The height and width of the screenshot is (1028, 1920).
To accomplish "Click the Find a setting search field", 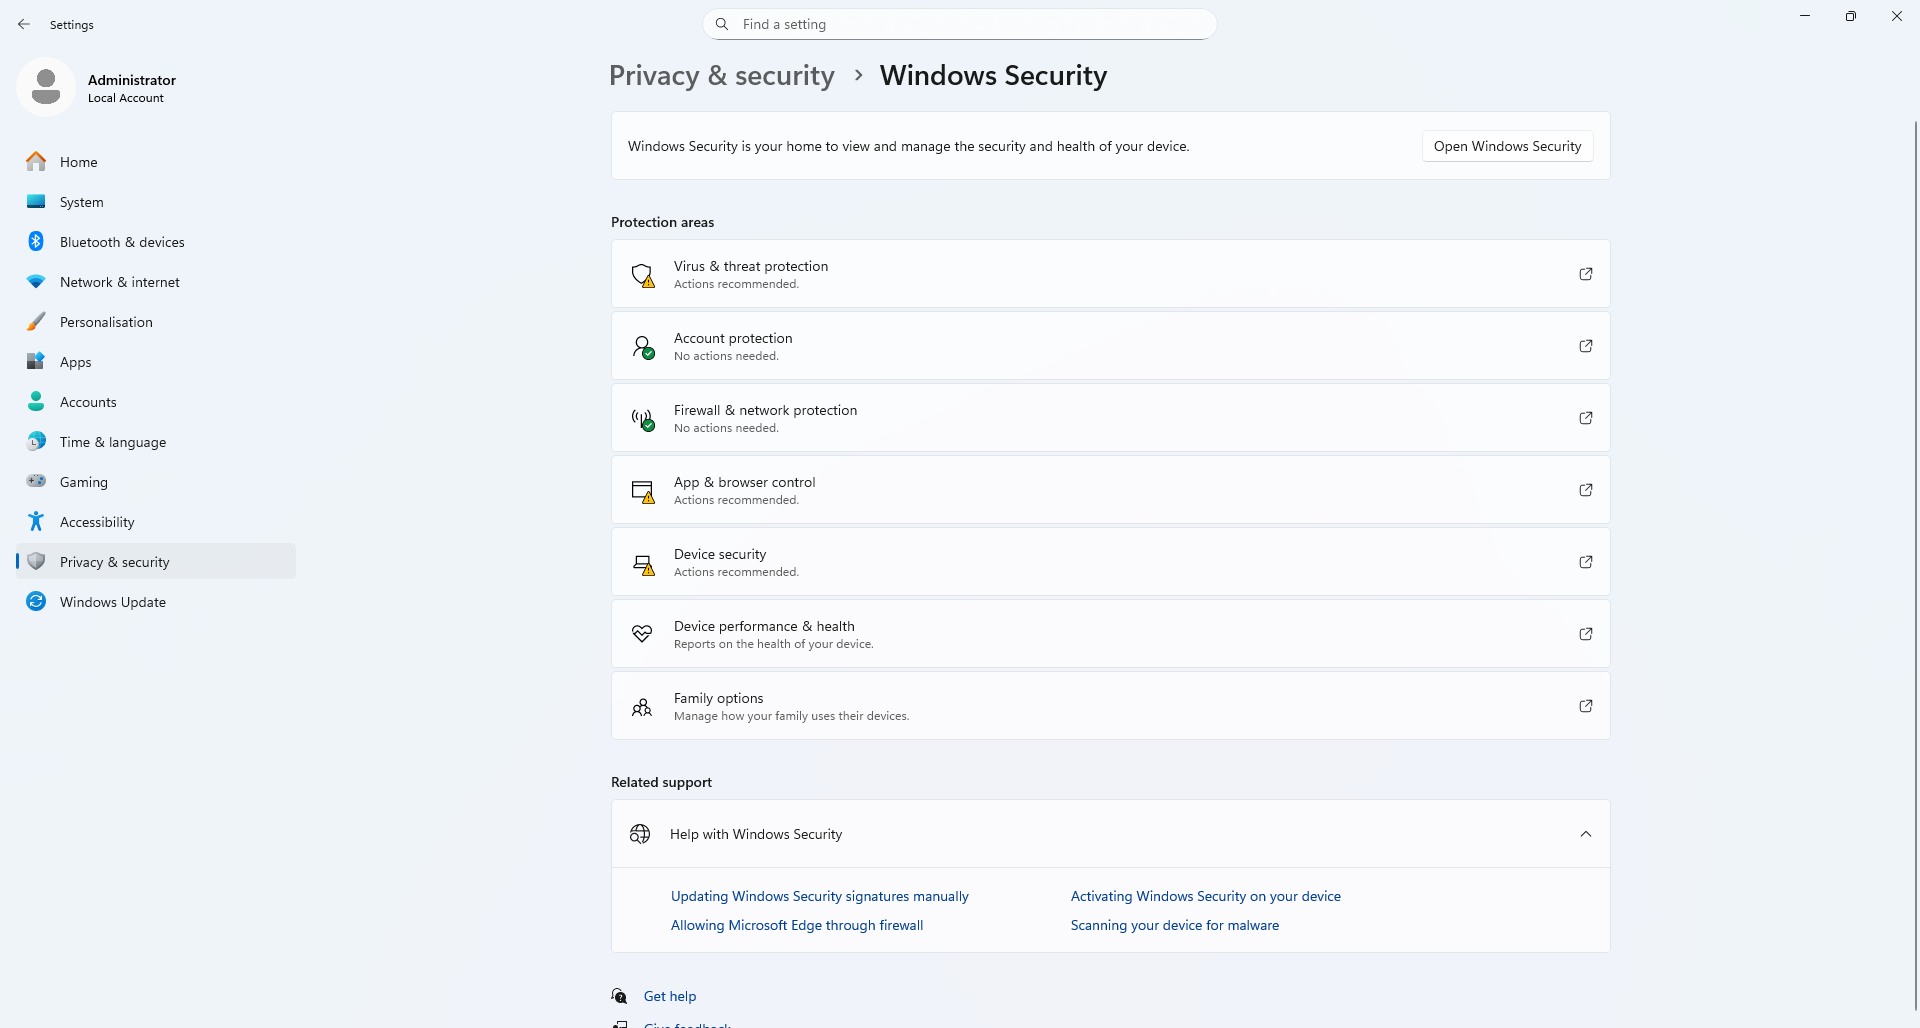I will pos(960,24).
